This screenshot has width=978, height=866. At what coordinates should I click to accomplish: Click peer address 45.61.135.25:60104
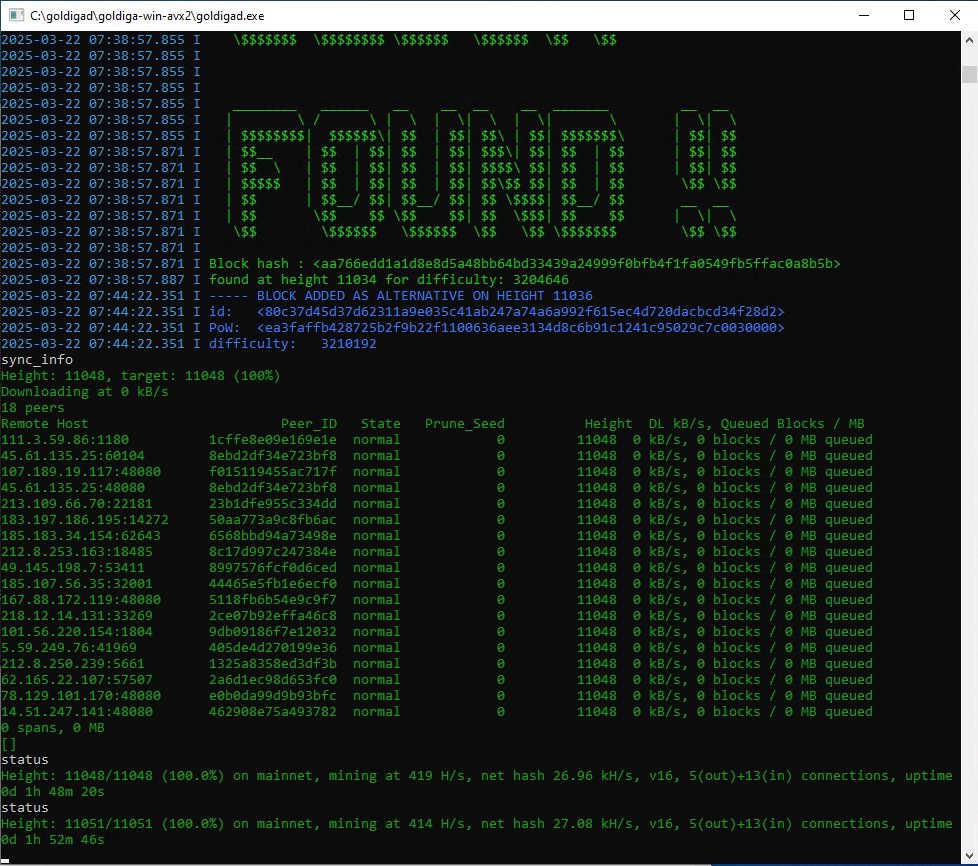[73, 456]
